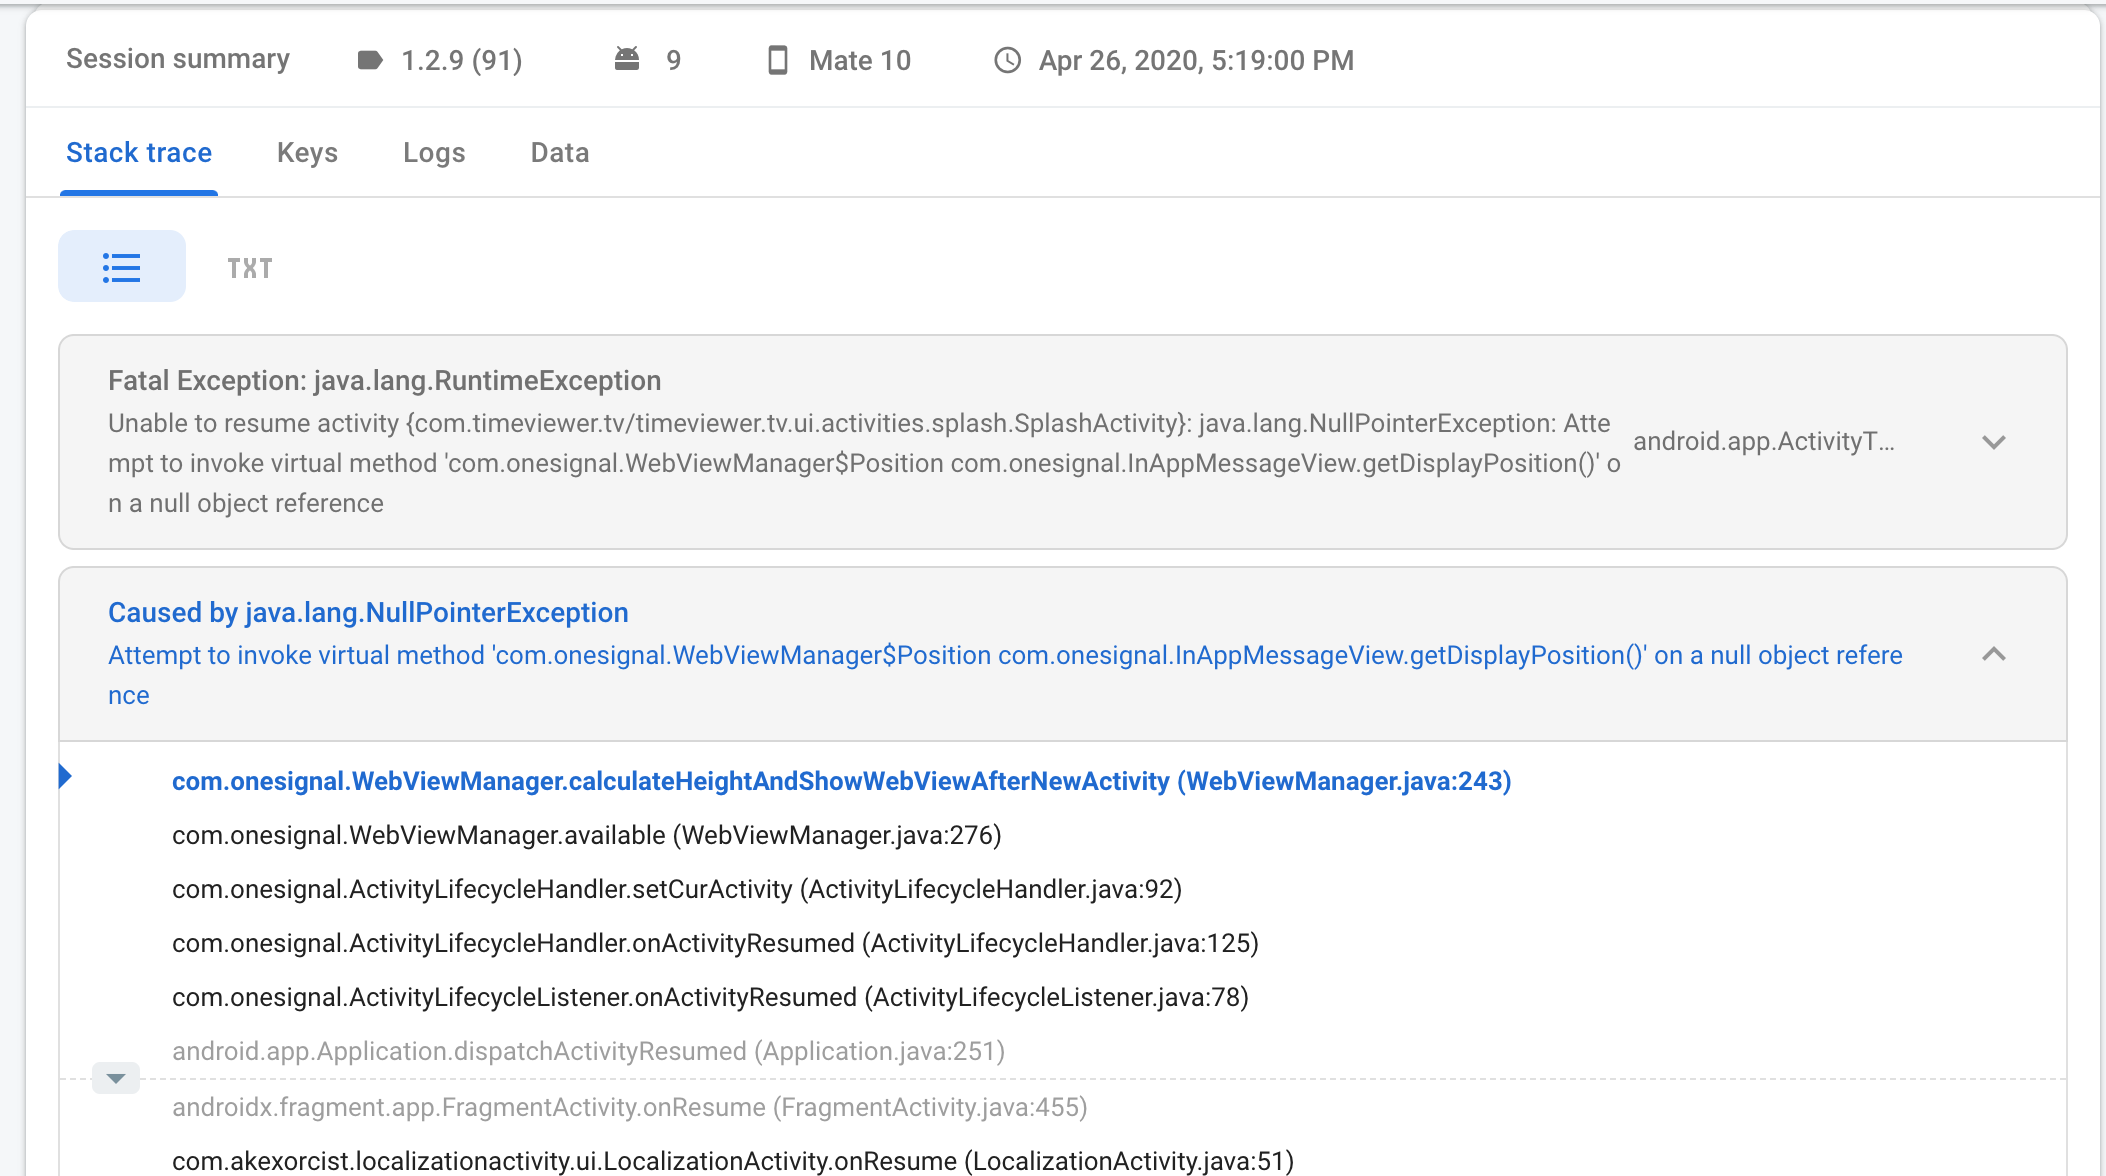Select the calculateHeightAndShowWebViewAfterNewActivity stack frame
Viewport: 2106px width, 1176px height.
click(x=841, y=781)
